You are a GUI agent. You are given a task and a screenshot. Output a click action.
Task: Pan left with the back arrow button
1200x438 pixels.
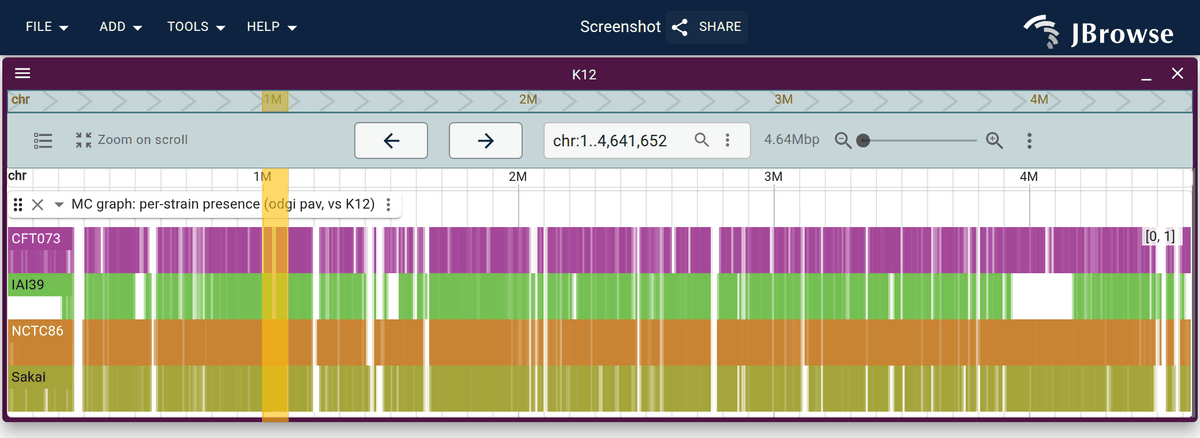pos(391,141)
